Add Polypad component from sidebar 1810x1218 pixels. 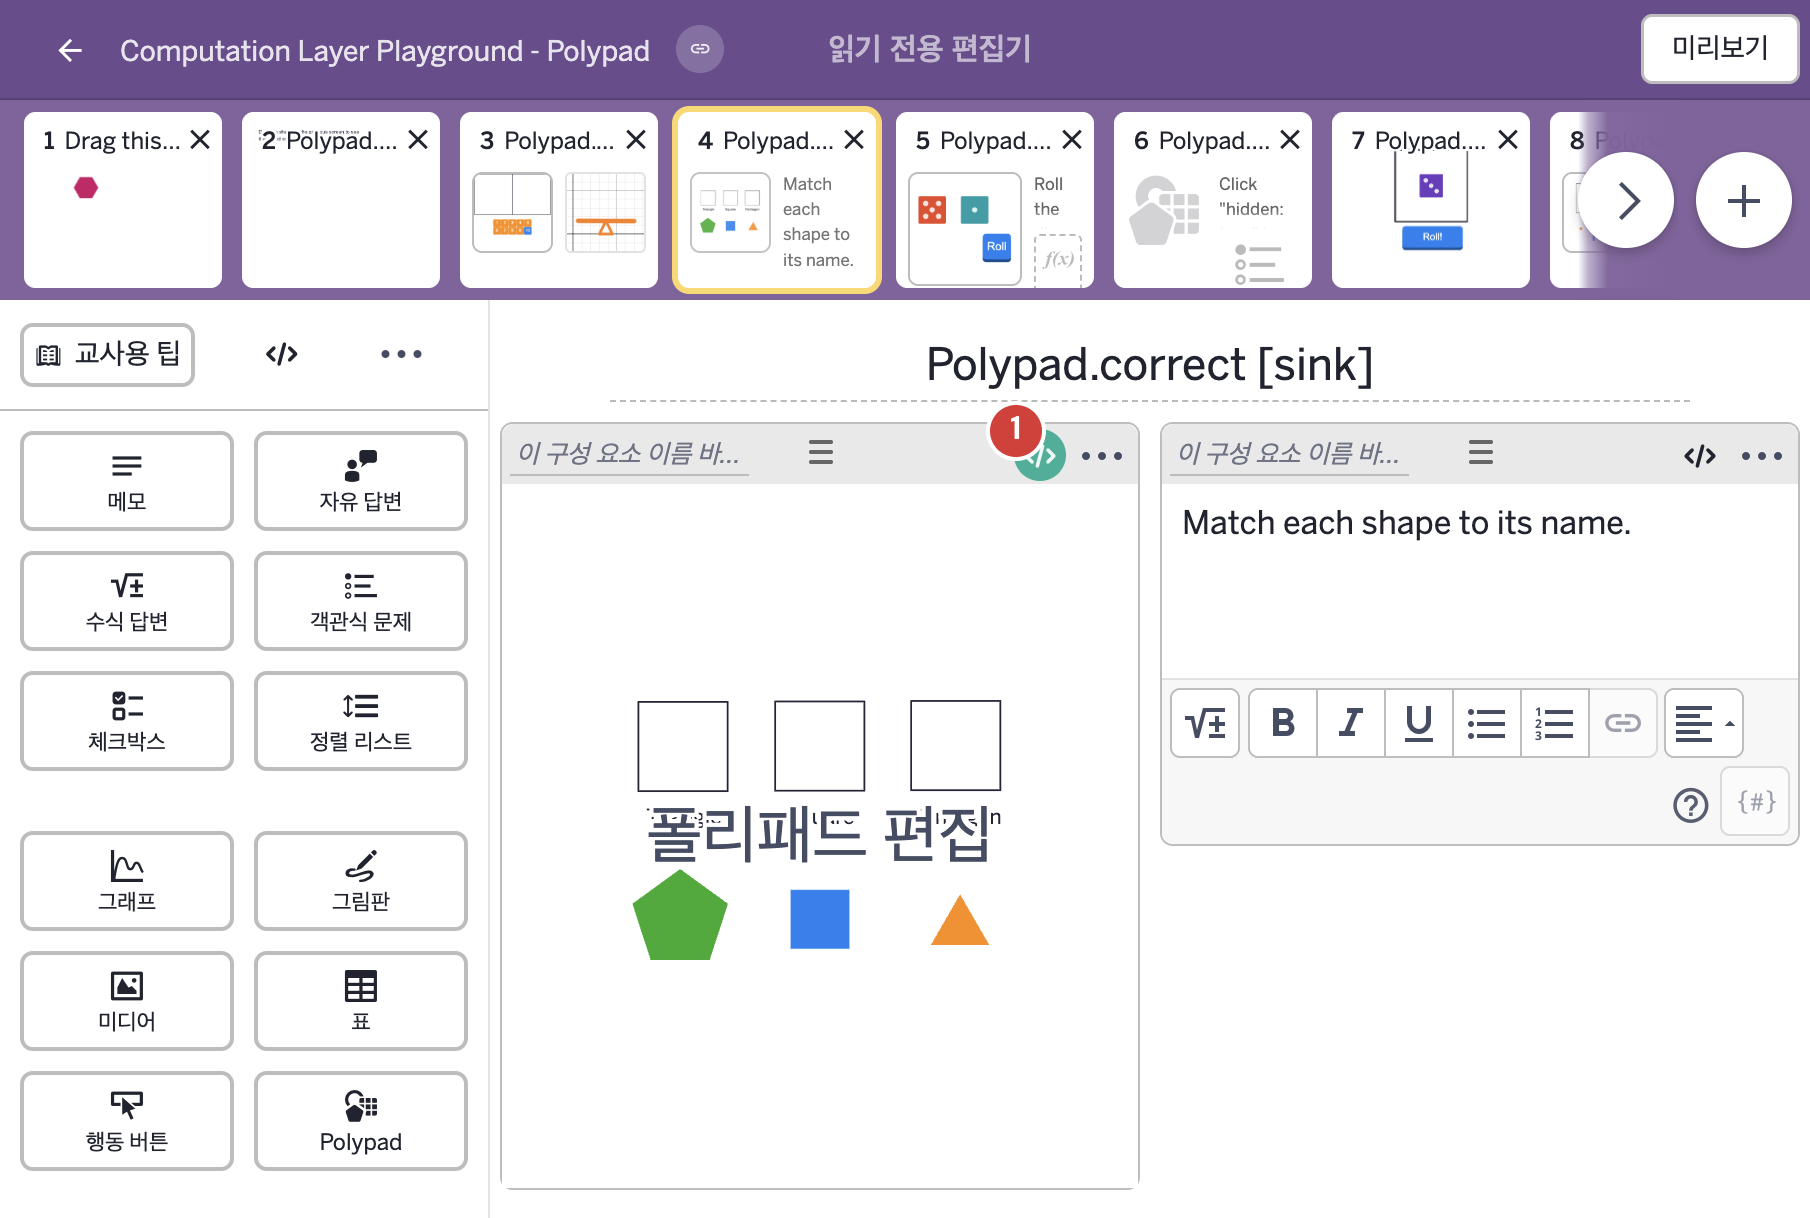click(361, 1121)
